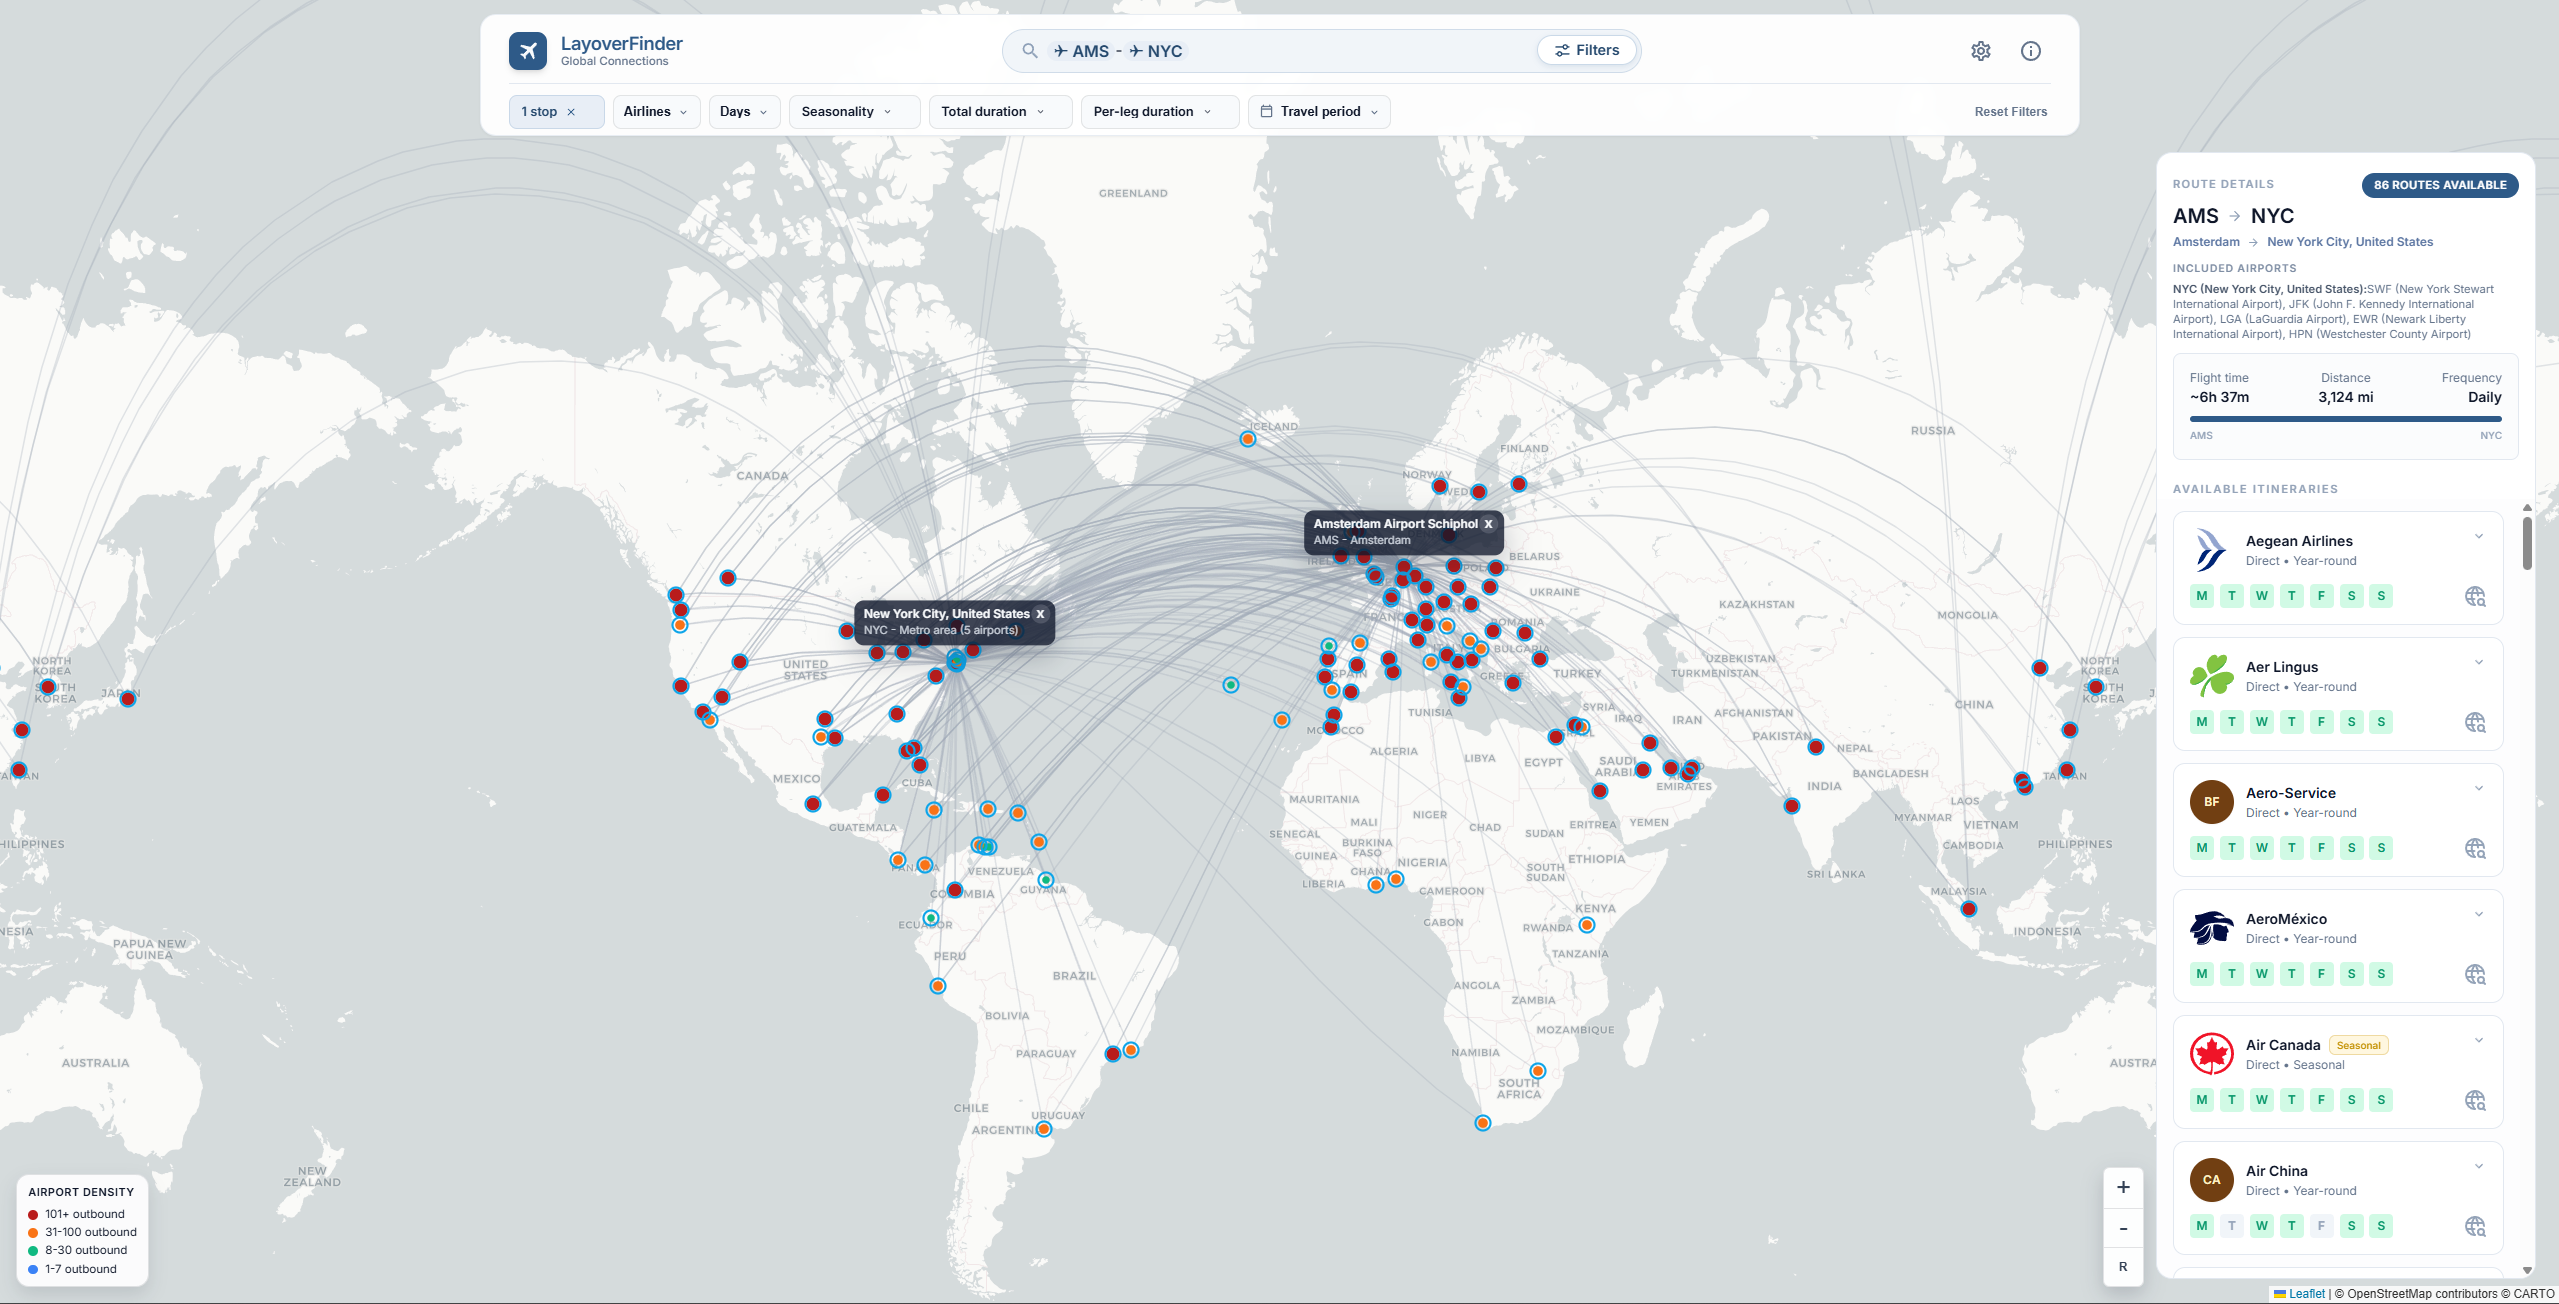Open the Total duration filter menu
The width and height of the screenshot is (2559, 1304).
pos(999,111)
